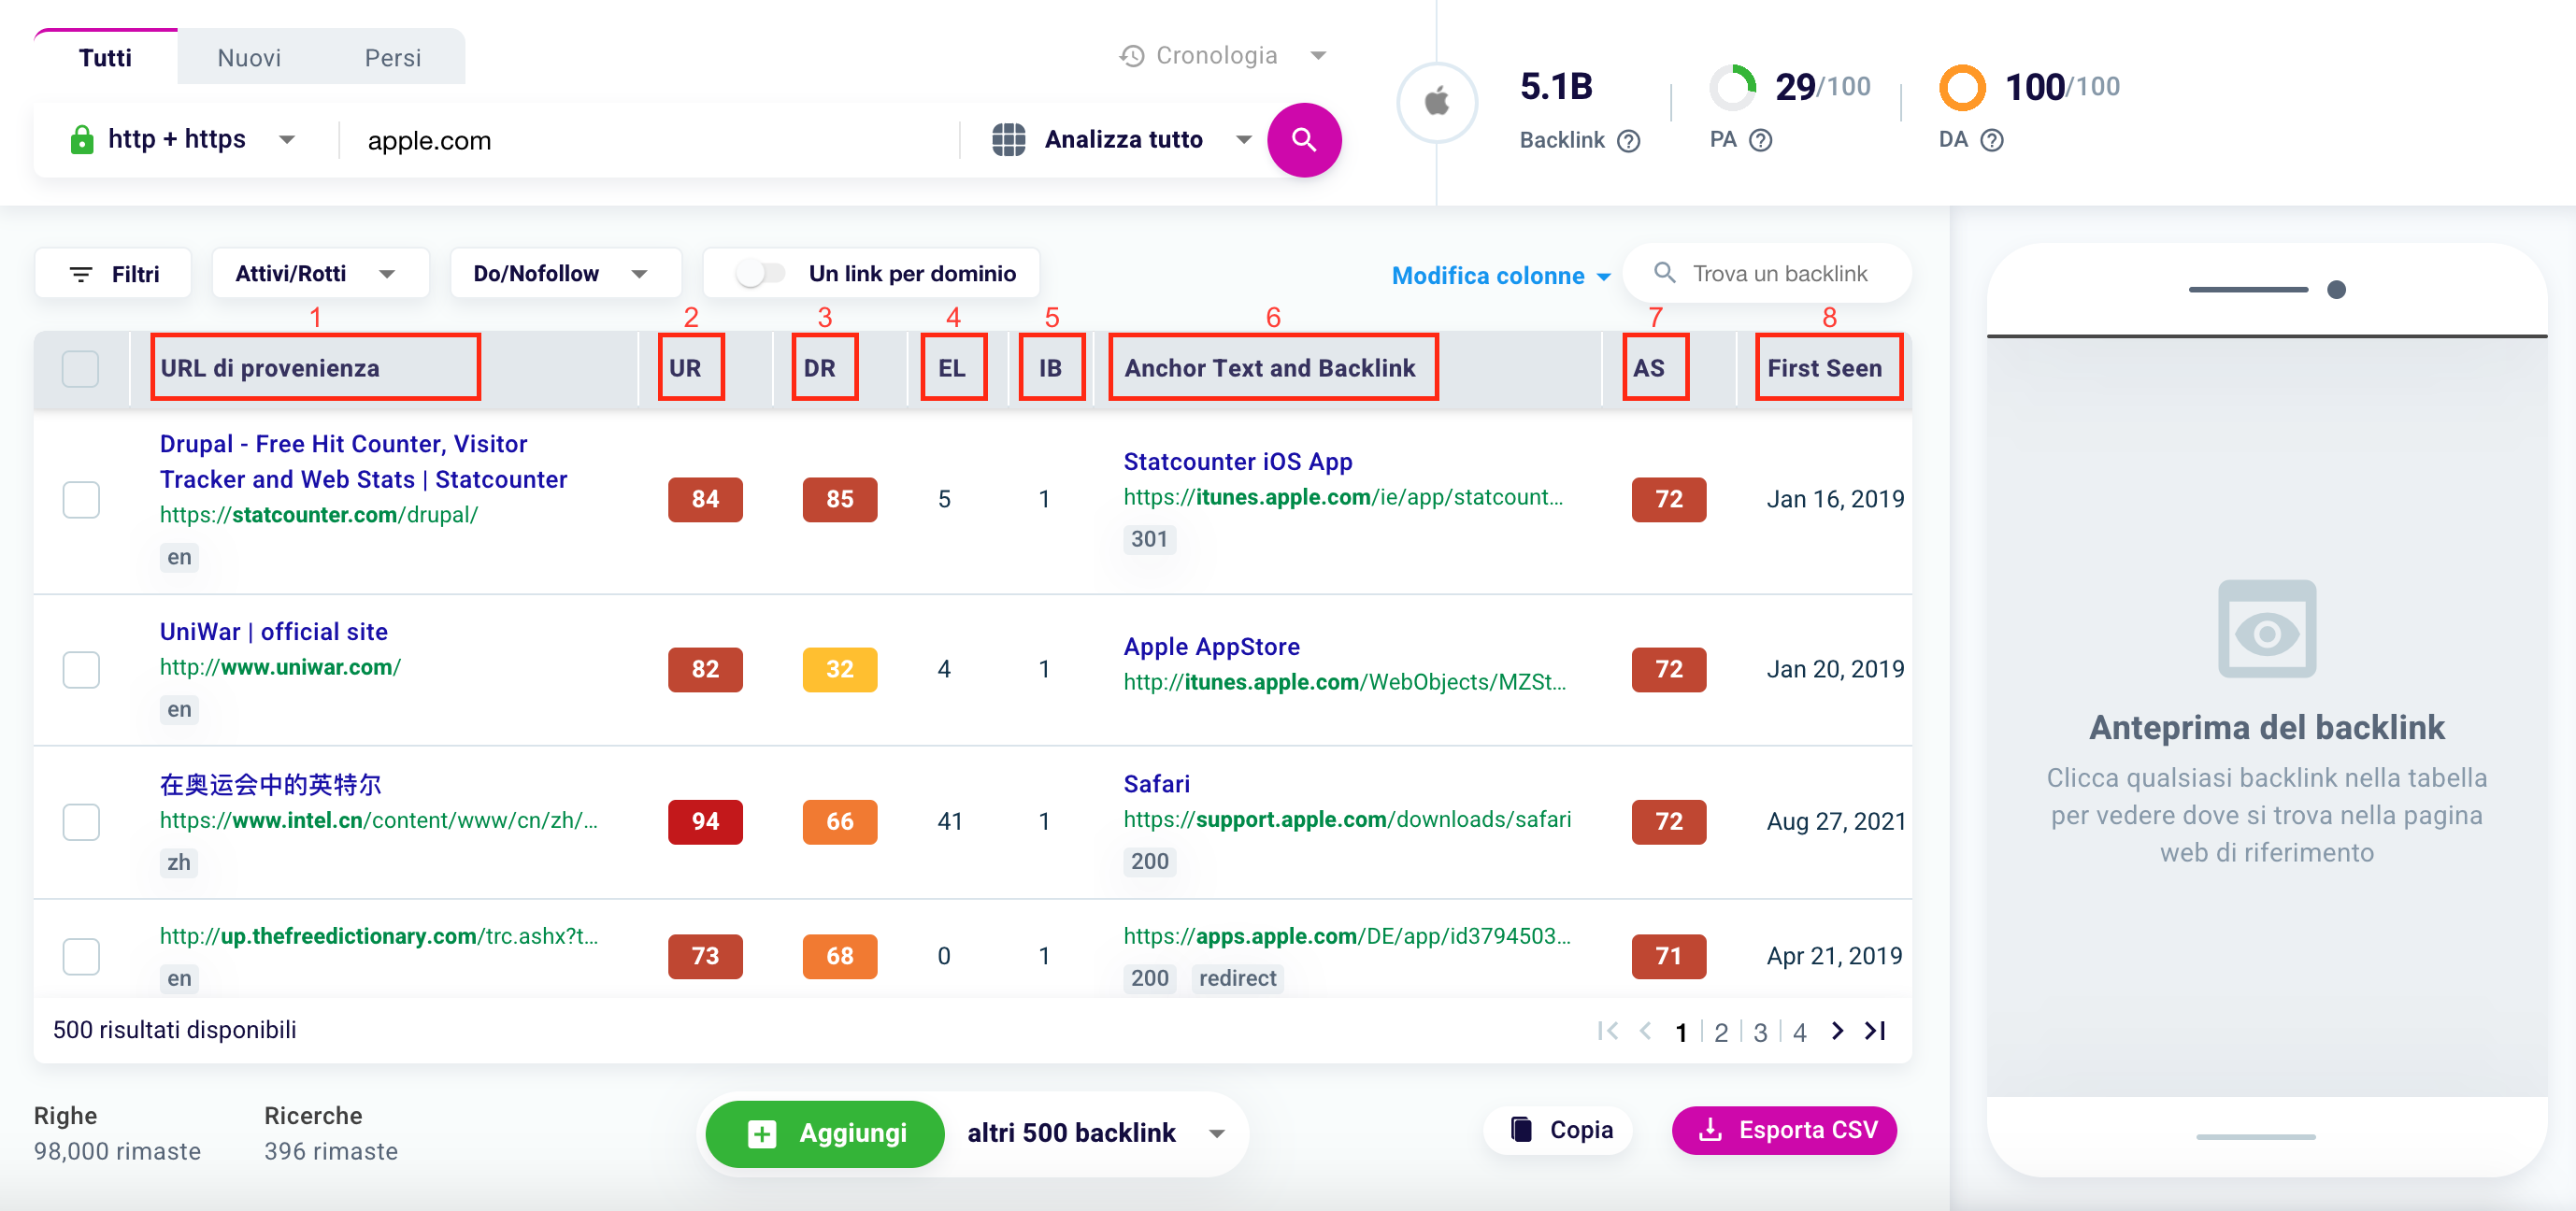
Task: Click the magenta search button
Action: coord(1303,140)
